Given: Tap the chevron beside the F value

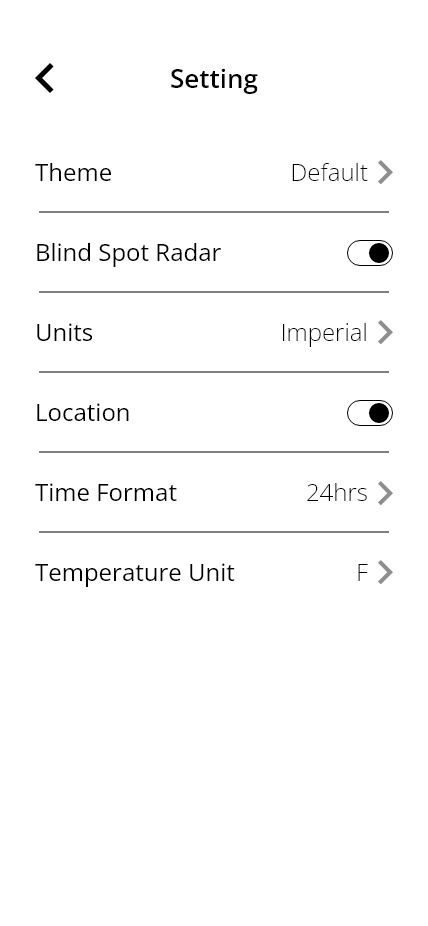Looking at the screenshot, I should pos(385,572).
